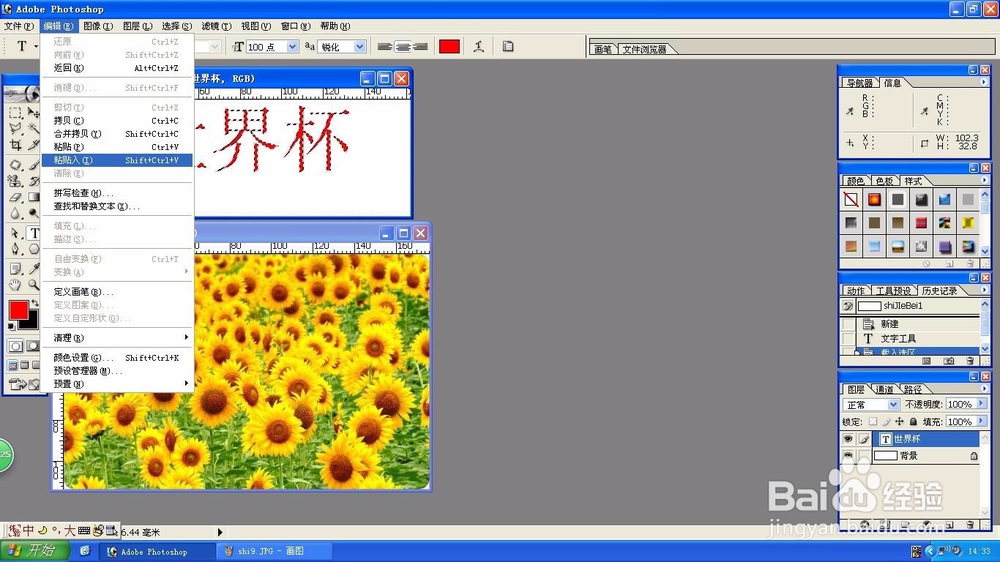Screen dimensions: 1000x562
Task: Open layer blend mode 正常 dropdown
Action: 893,404
